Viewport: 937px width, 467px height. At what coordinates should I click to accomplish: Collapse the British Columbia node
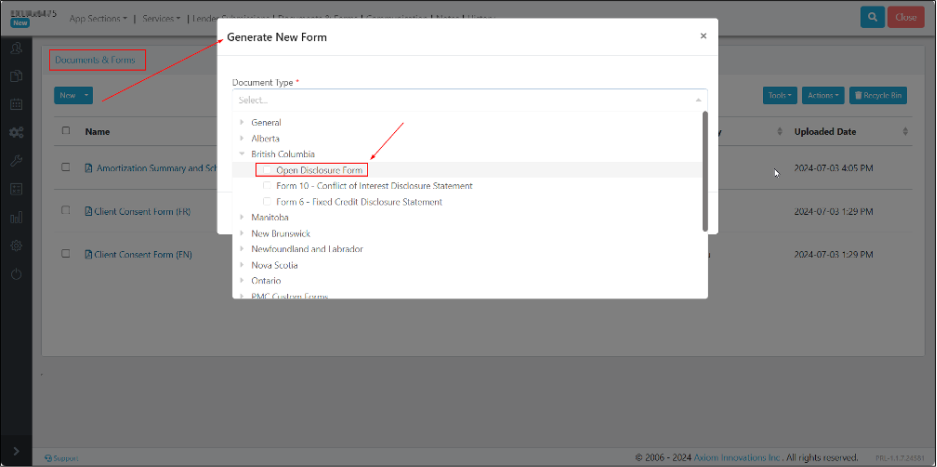pos(241,155)
